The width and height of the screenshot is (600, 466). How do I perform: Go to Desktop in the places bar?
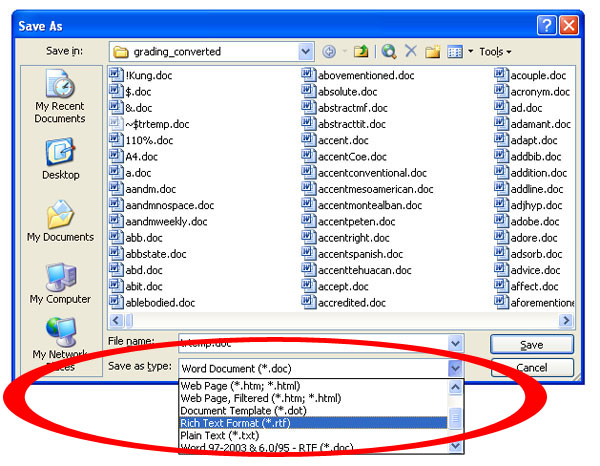[60, 158]
